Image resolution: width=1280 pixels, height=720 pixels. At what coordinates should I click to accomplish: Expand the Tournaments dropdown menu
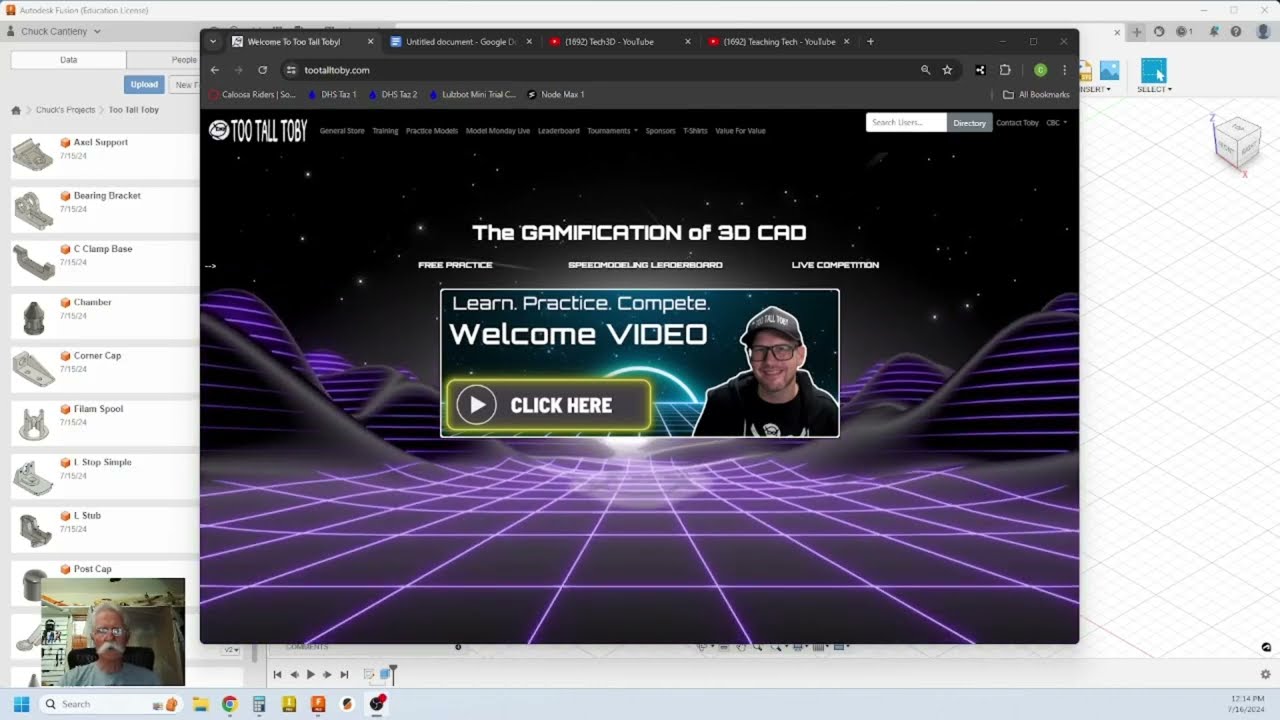click(612, 131)
